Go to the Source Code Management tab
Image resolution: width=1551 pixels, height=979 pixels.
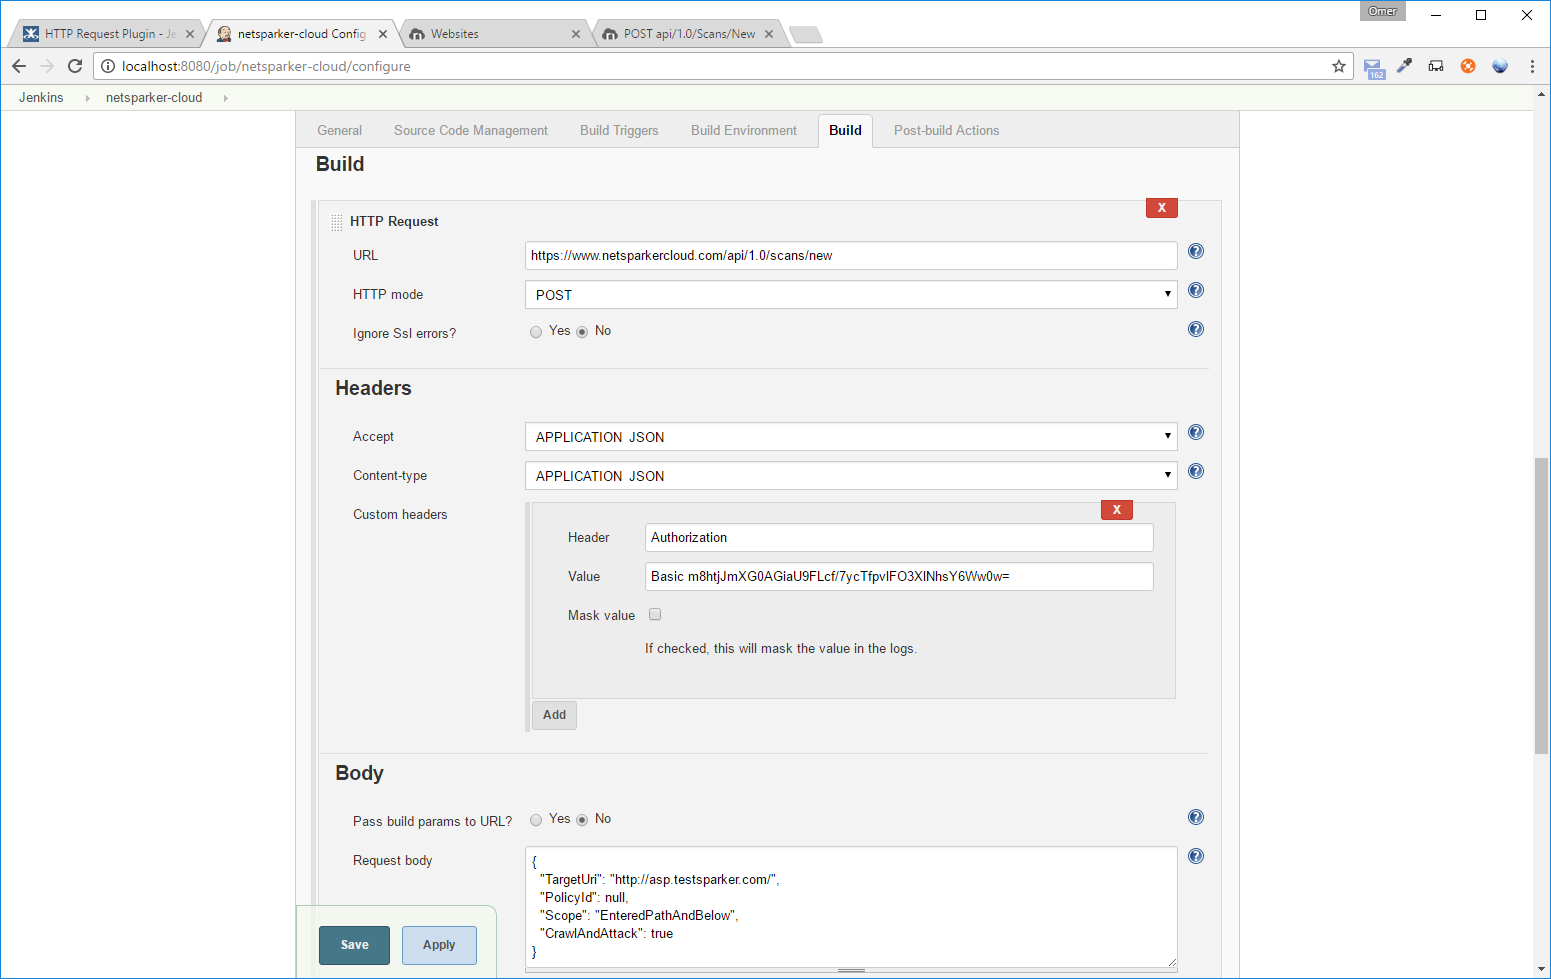470,131
